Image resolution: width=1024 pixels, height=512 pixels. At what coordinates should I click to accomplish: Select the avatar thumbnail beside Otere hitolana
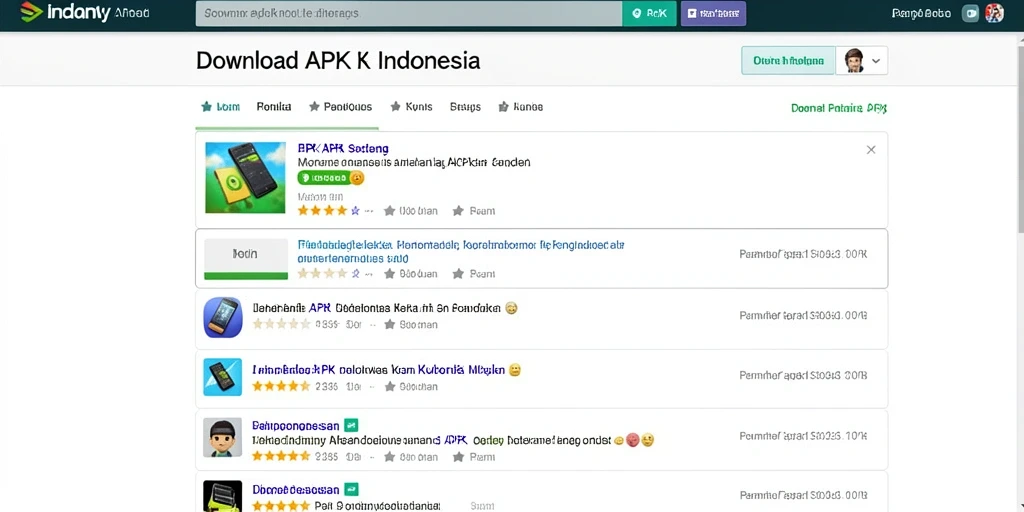(853, 61)
